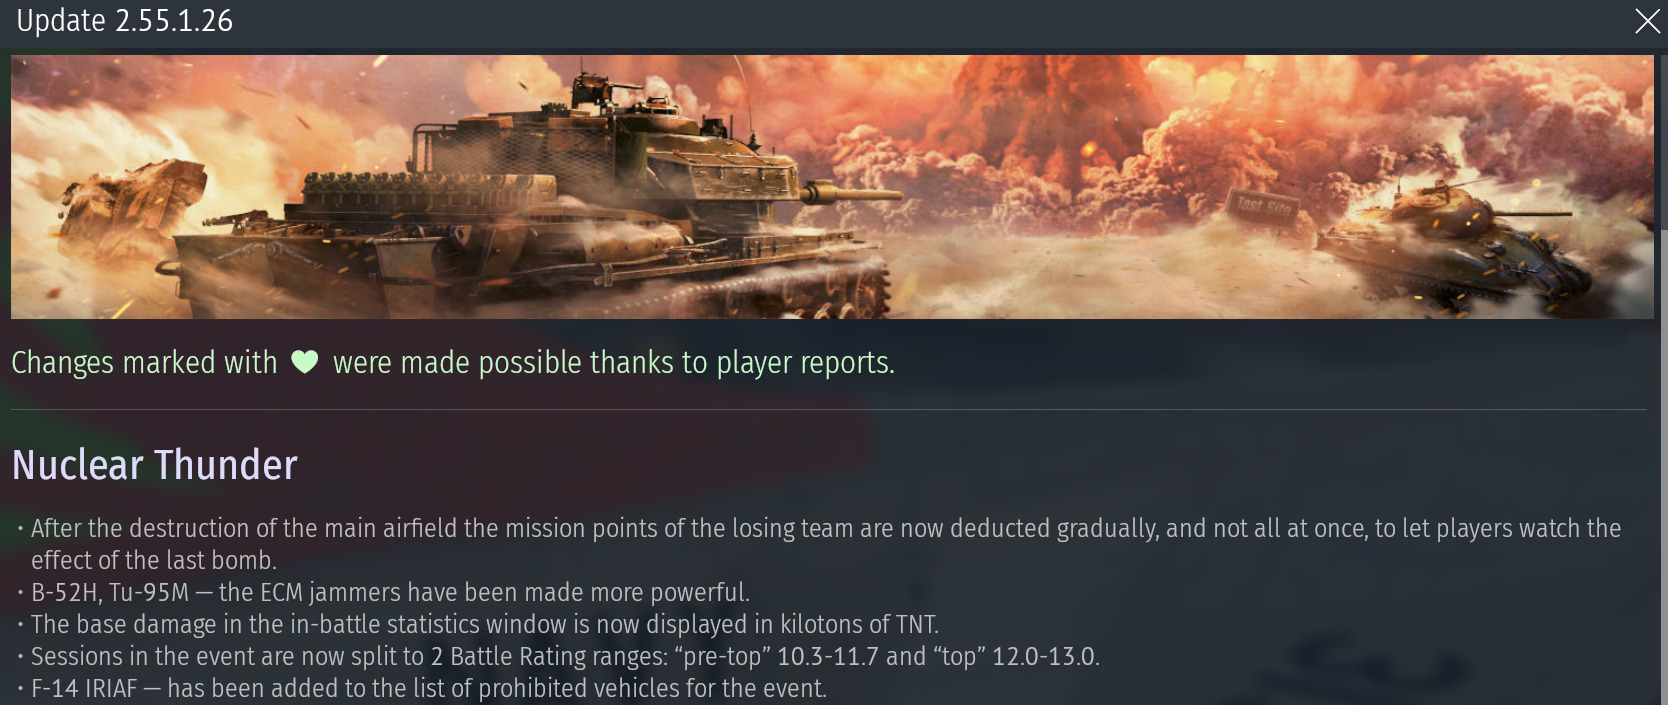Select the main airfield destruction changelog entry

point(826,544)
